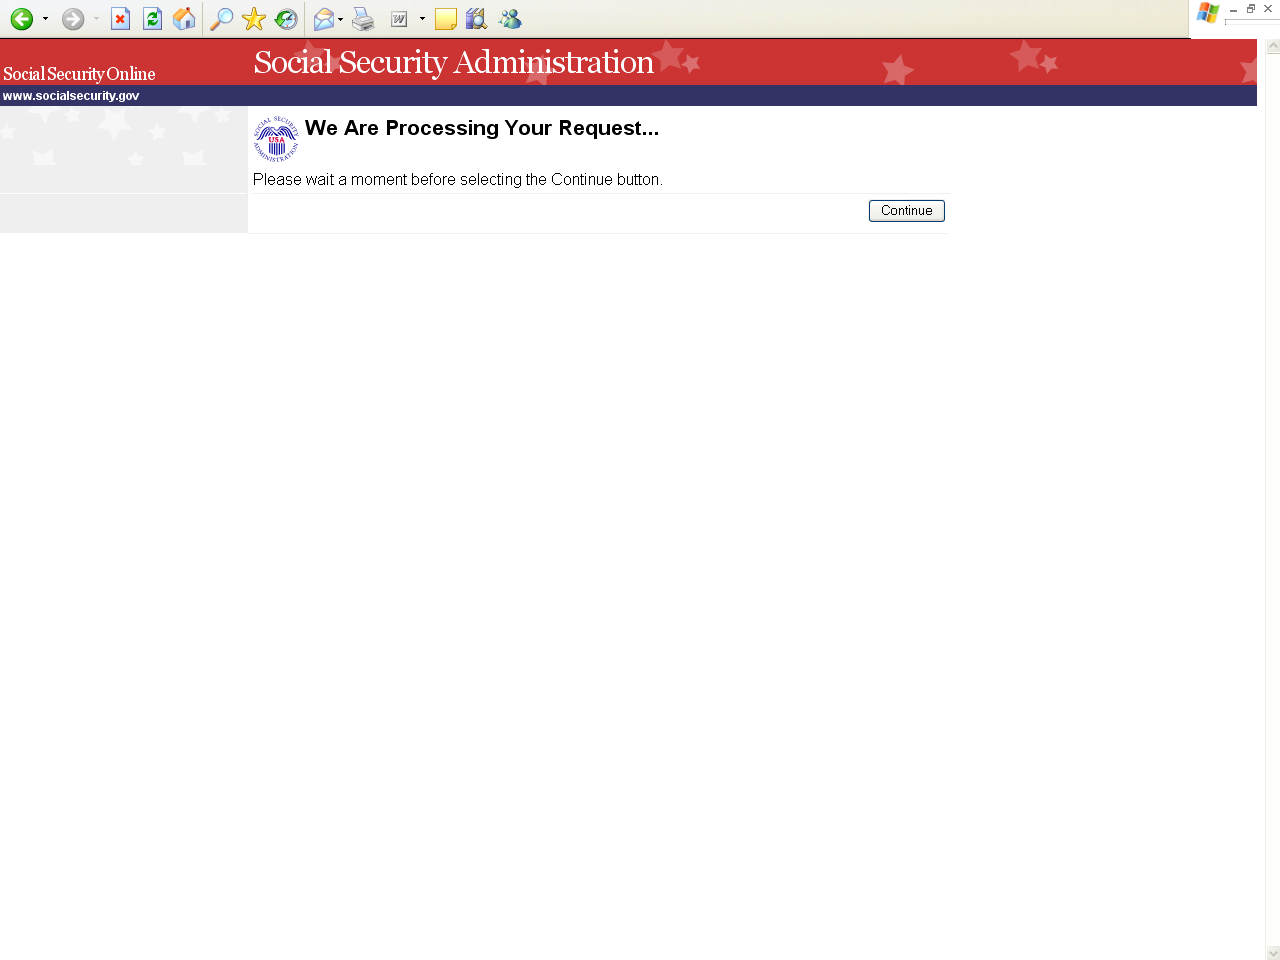The width and height of the screenshot is (1280, 960).
Task: Click the "Social Security Online" banner text
Action: tap(79, 74)
